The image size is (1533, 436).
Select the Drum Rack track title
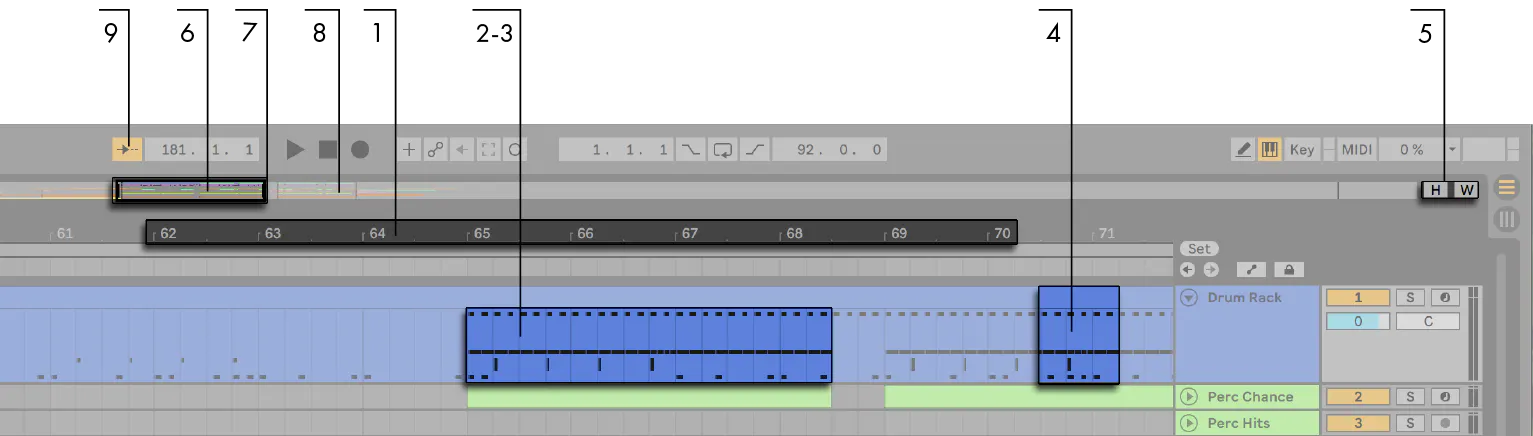coord(1244,297)
